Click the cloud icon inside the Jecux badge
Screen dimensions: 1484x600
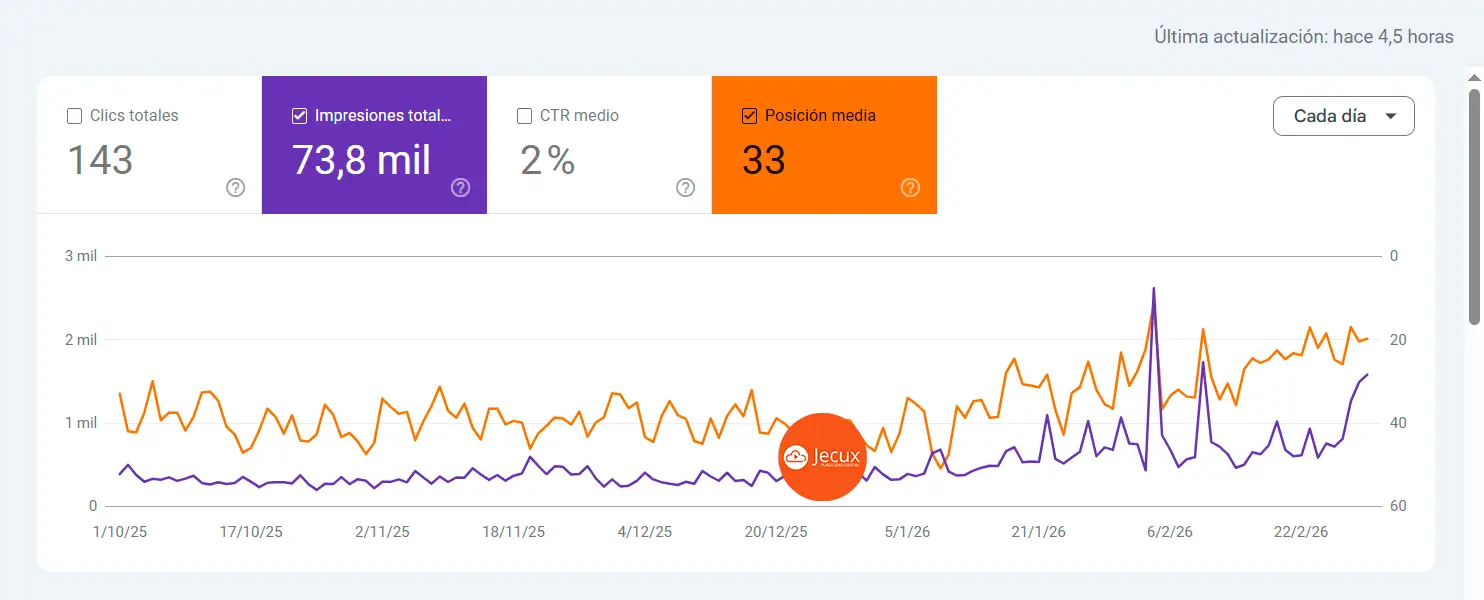coord(797,455)
